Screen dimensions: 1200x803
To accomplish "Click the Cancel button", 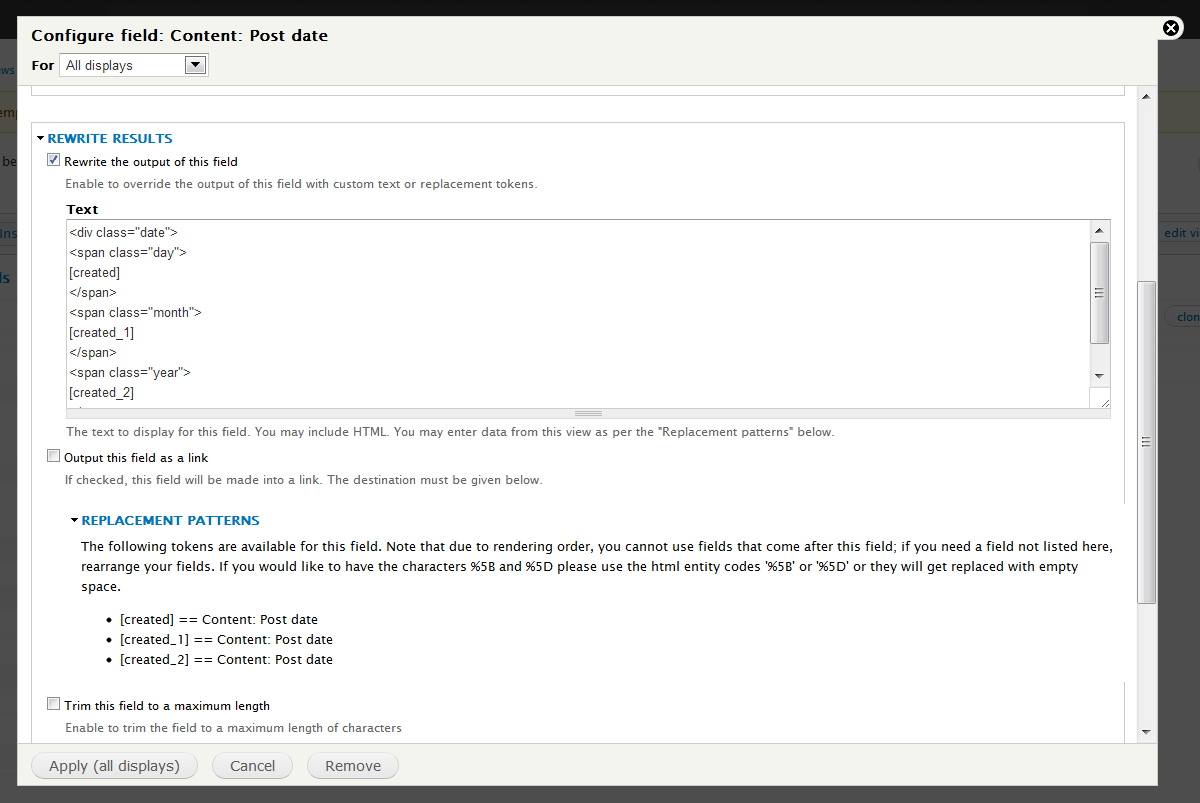I will tap(252, 766).
